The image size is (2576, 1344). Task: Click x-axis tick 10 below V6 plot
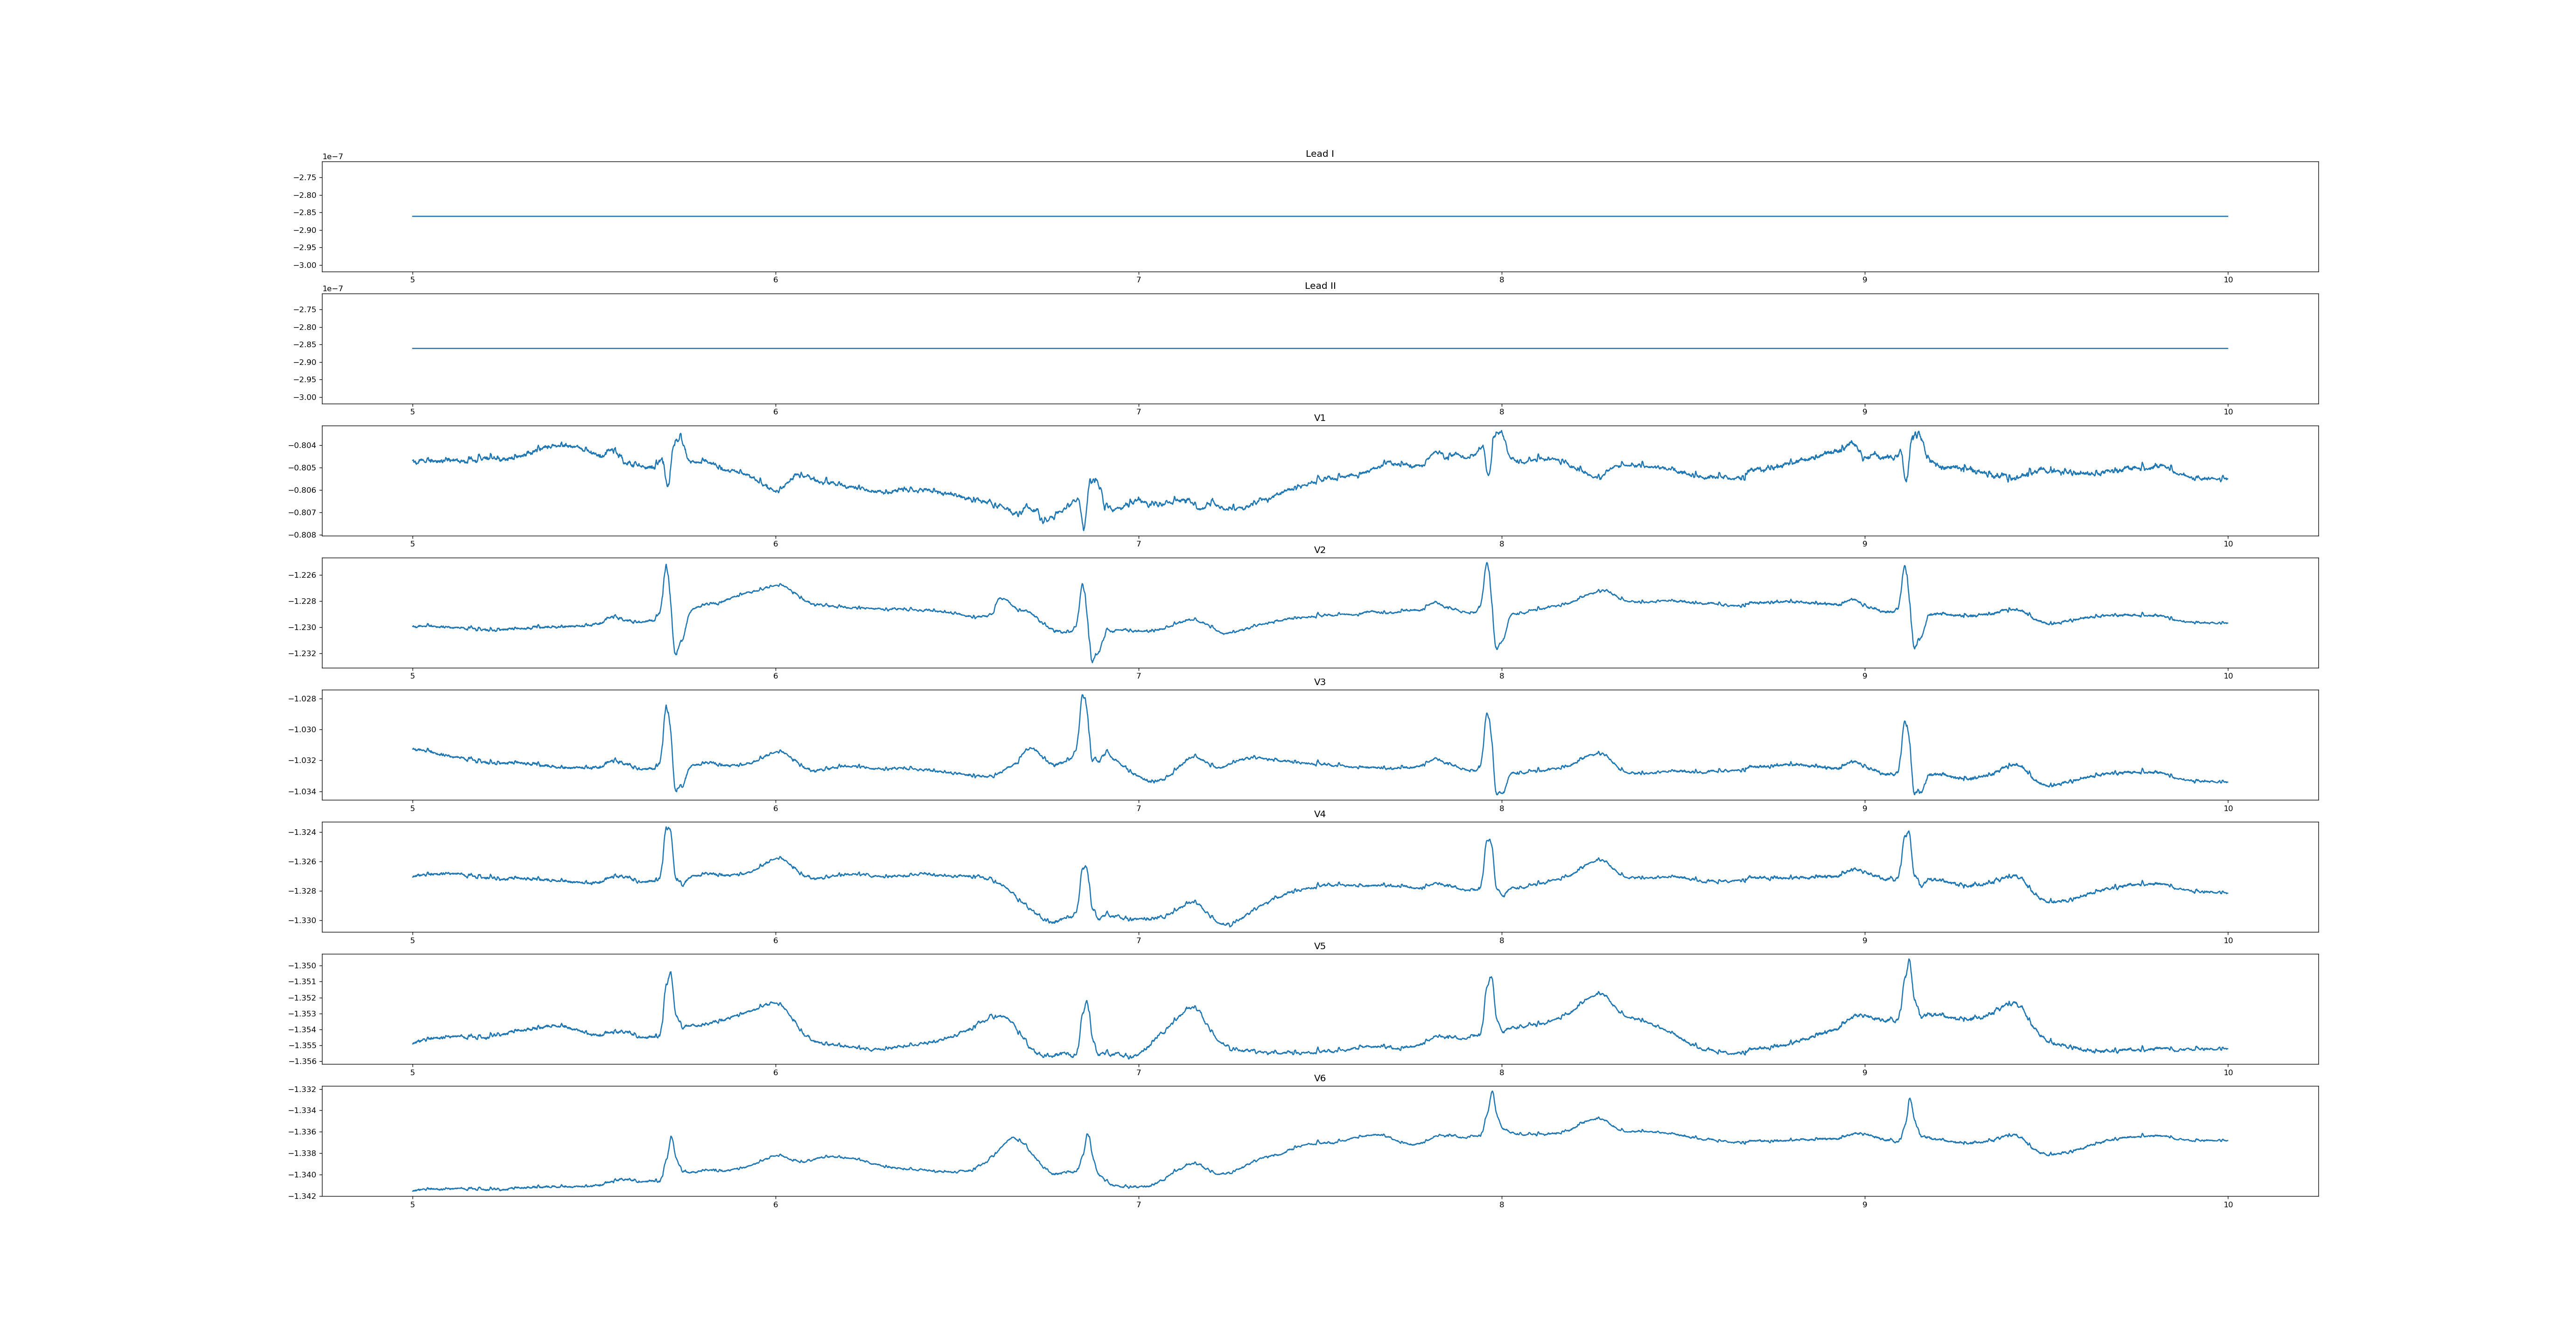click(2227, 1205)
